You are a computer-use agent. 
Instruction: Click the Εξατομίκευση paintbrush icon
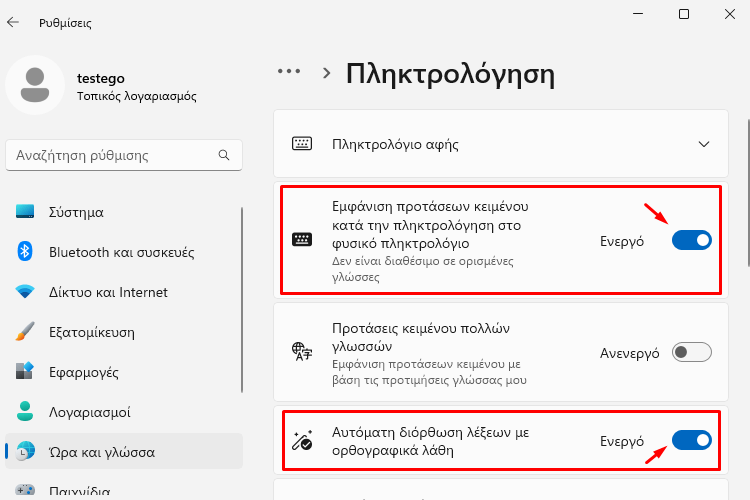click(25, 332)
